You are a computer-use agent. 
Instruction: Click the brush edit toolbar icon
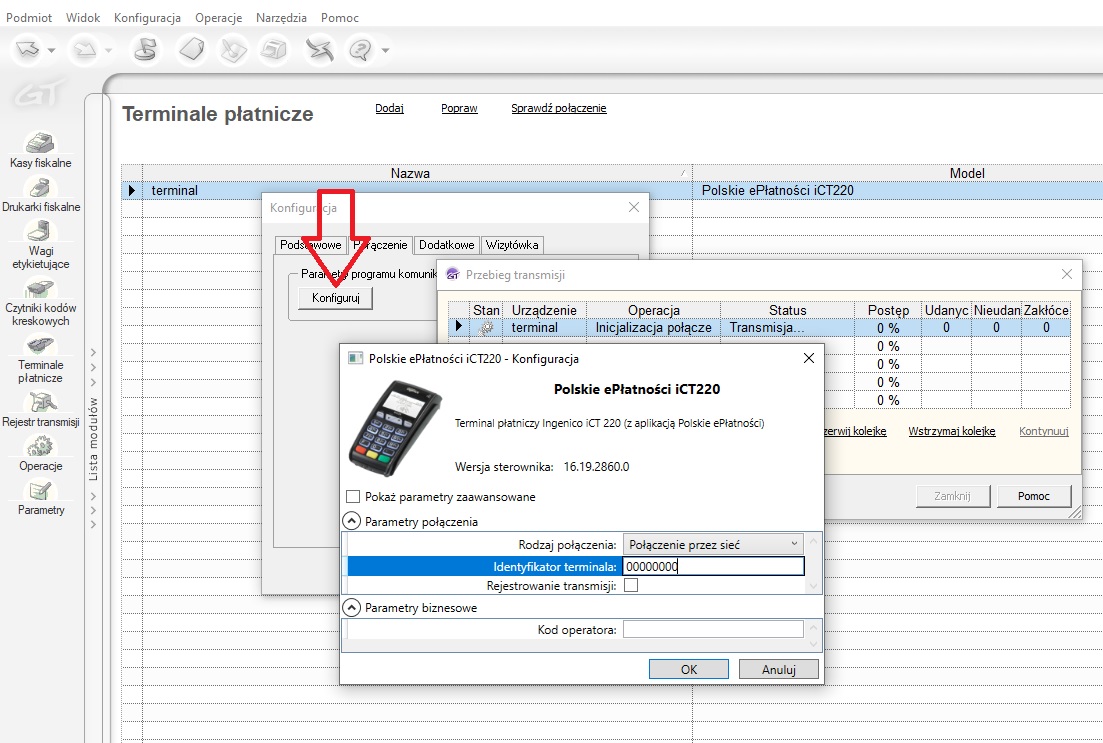click(233, 50)
